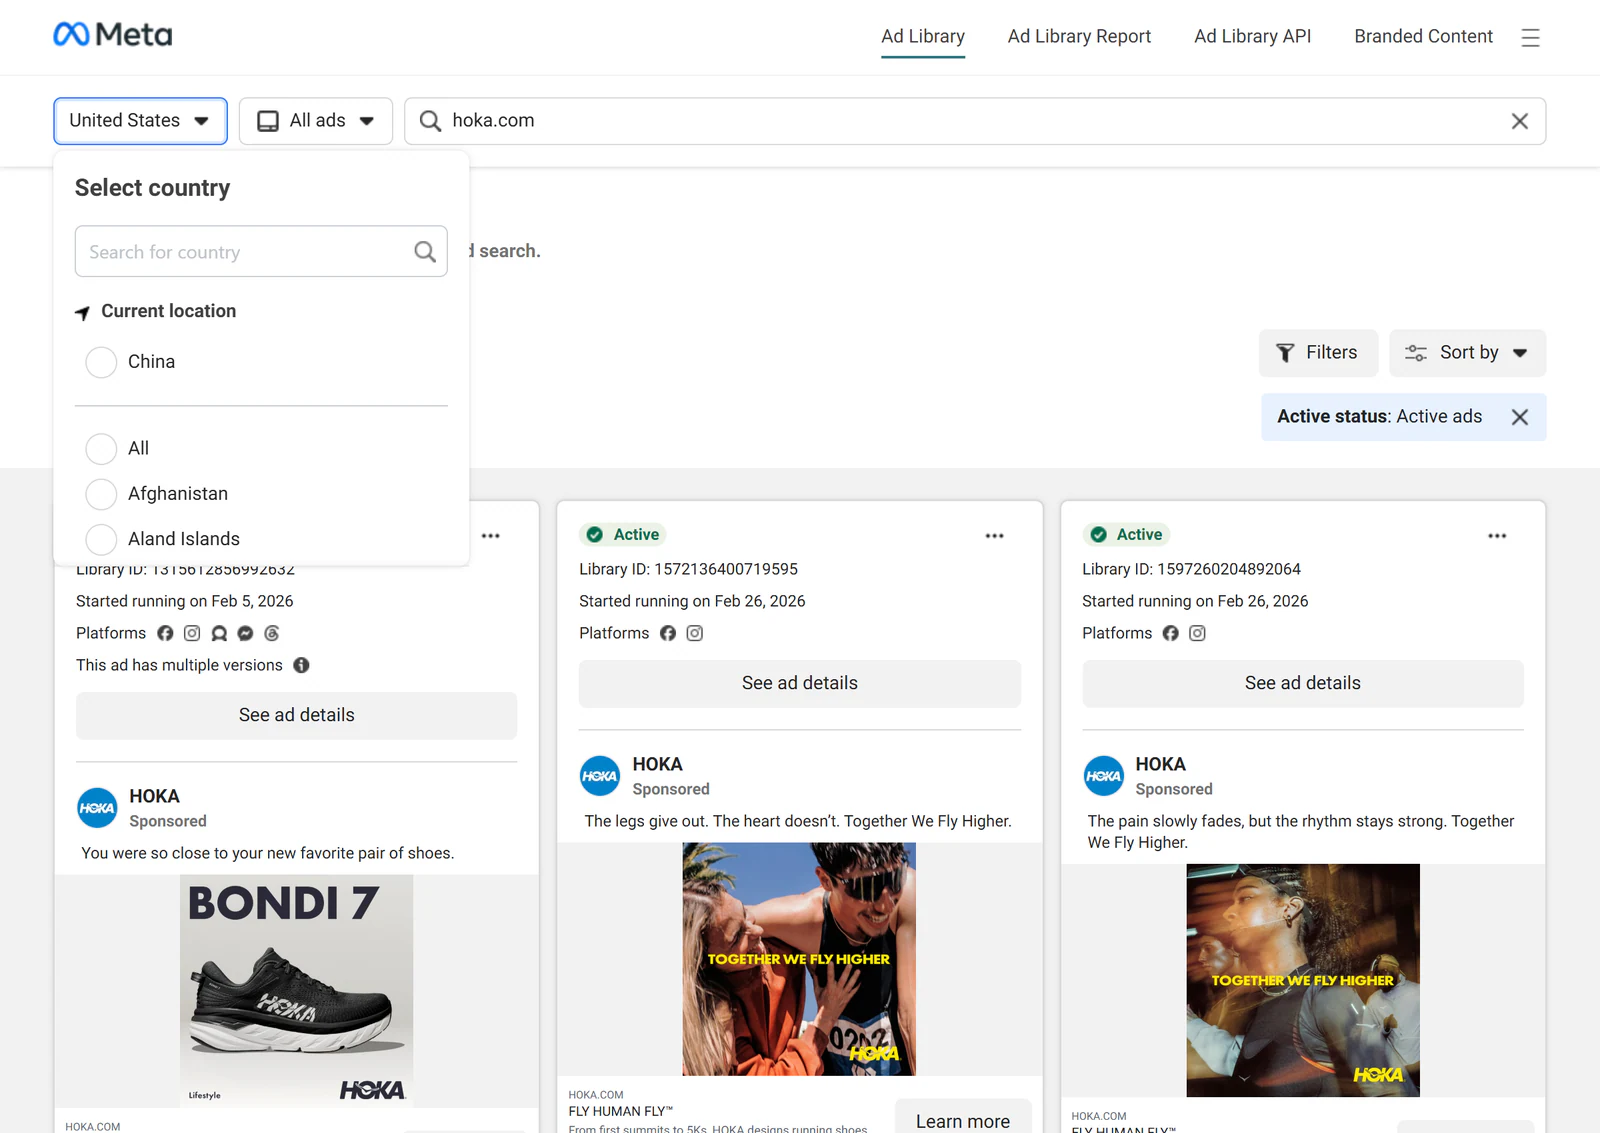
Task: Focus the Search for country field
Action: pyautogui.click(x=261, y=251)
